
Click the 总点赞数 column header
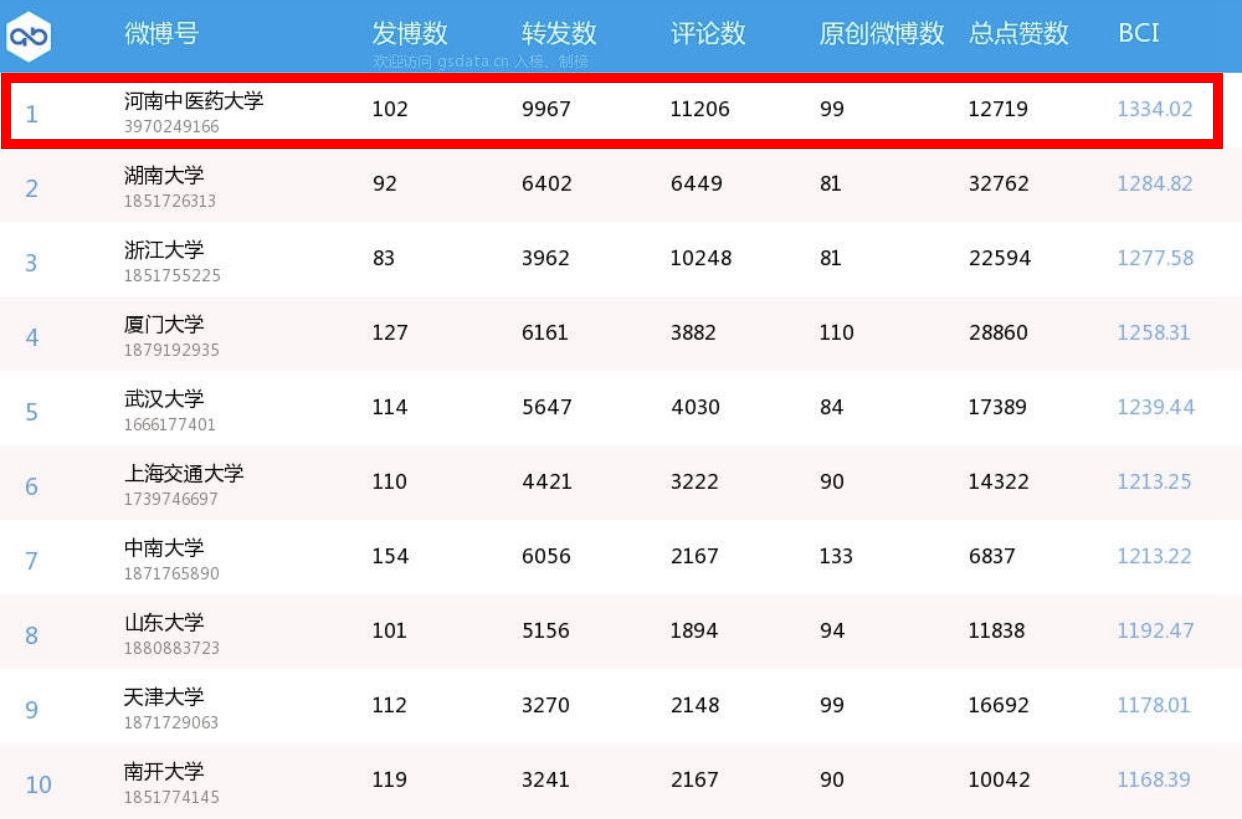(x=1018, y=33)
